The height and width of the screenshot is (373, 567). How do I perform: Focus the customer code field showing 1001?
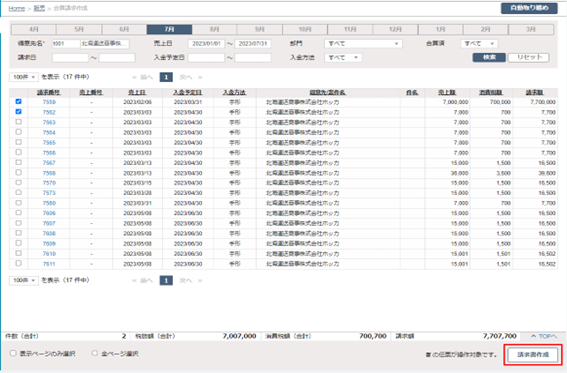(x=66, y=44)
